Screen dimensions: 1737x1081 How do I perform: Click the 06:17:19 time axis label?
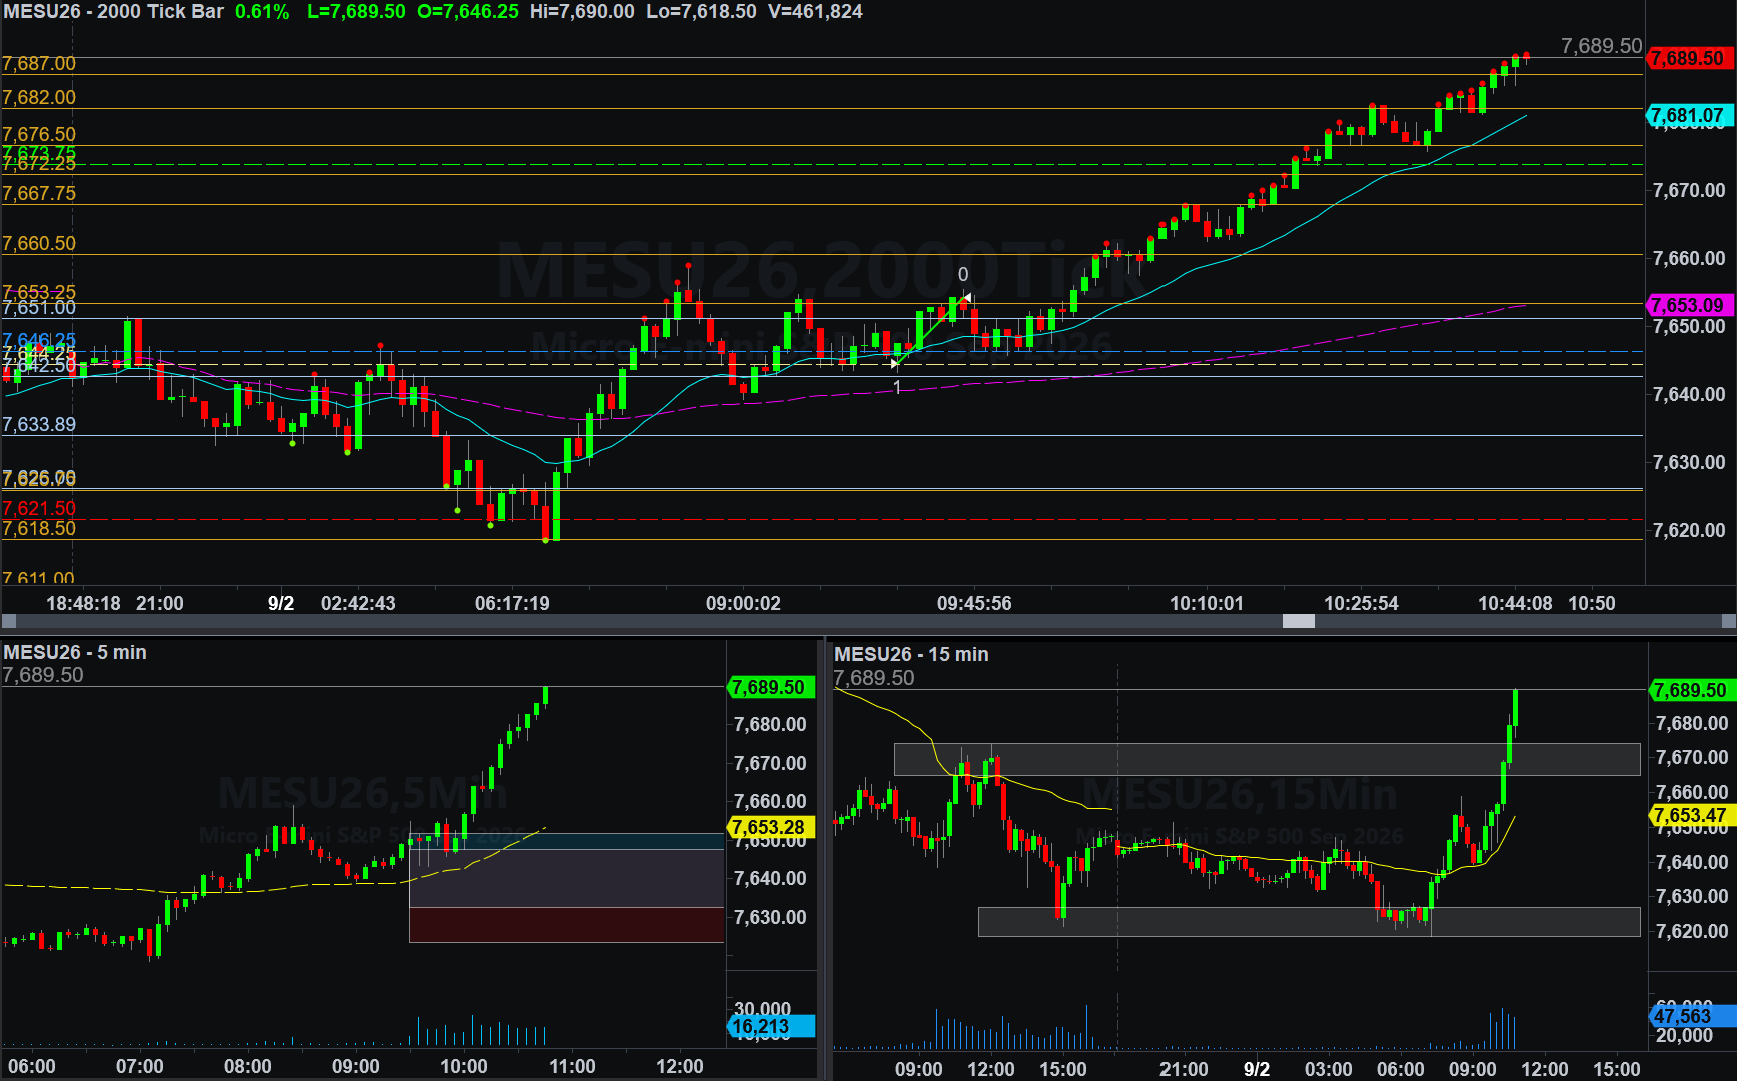512,604
